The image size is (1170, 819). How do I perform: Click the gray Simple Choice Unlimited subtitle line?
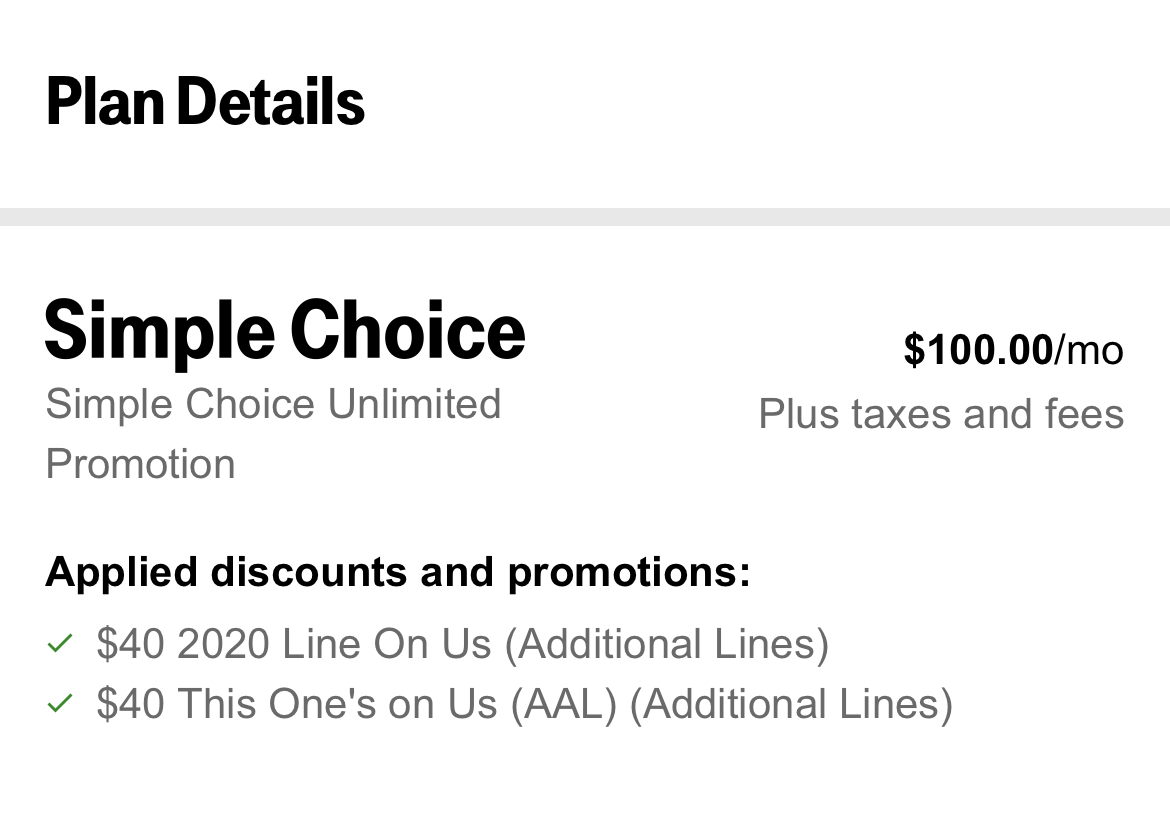point(273,404)
